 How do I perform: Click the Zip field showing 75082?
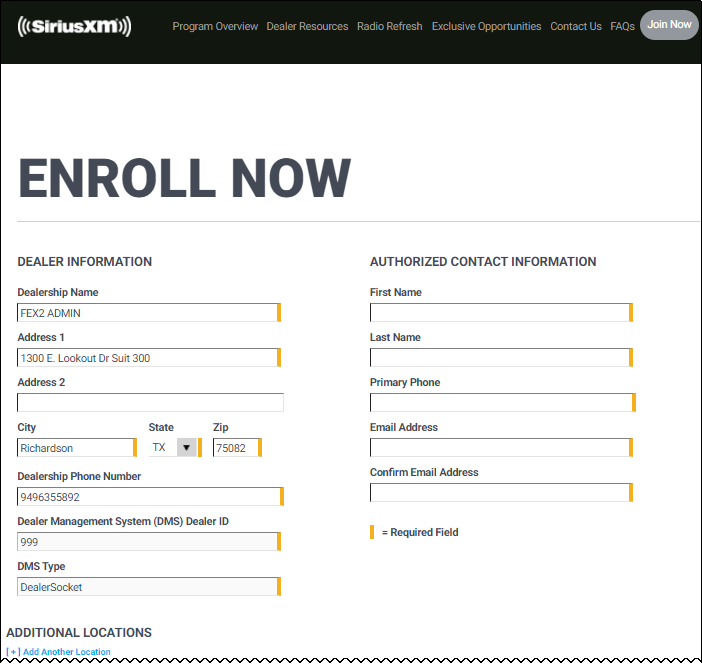click(237, 448)
